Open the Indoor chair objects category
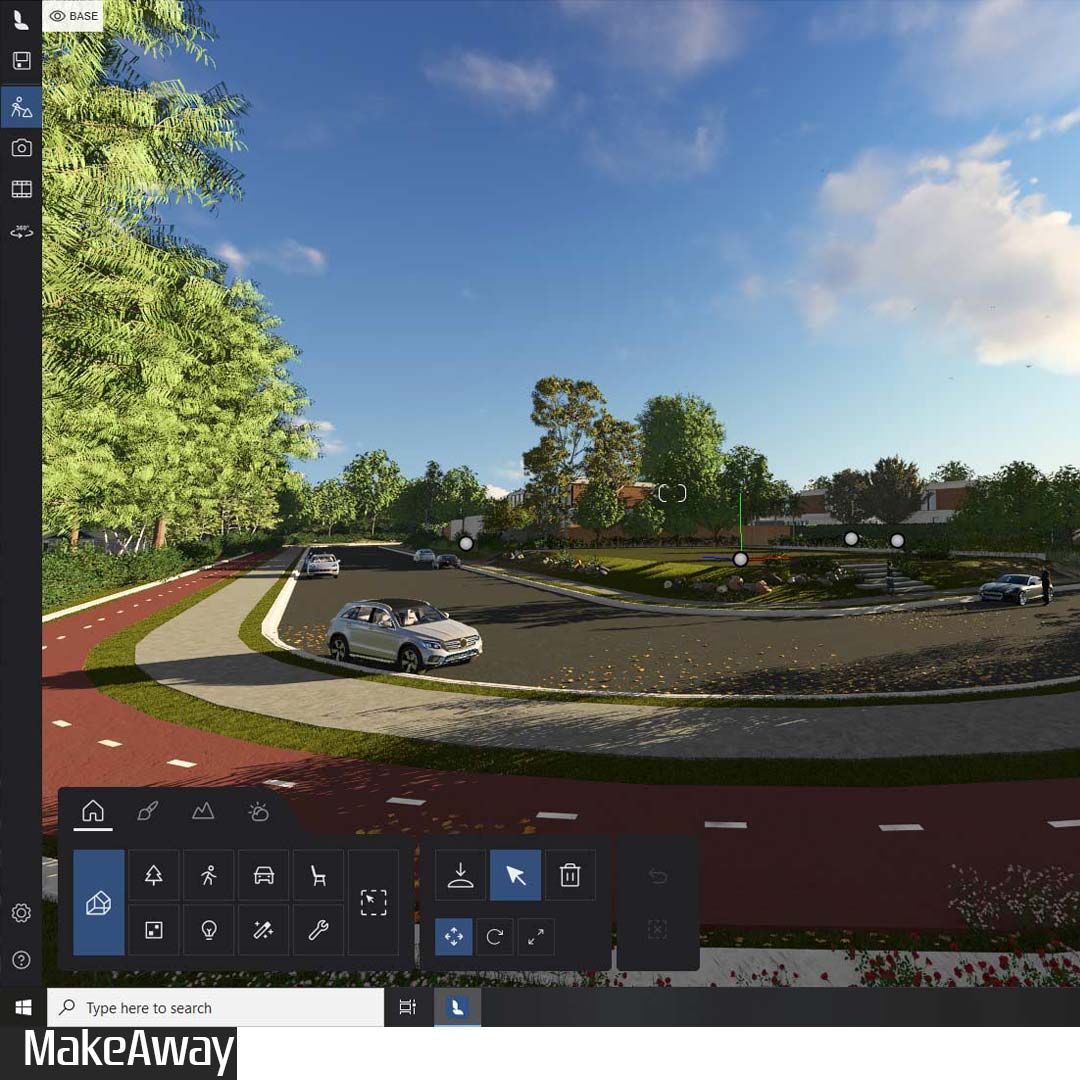 point(318,876)
